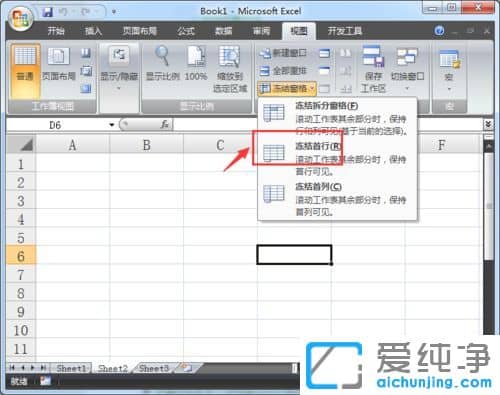Switch to Sheet3 worksheet tab
This screenshot has height=395, width=500.
pos(154,368)
